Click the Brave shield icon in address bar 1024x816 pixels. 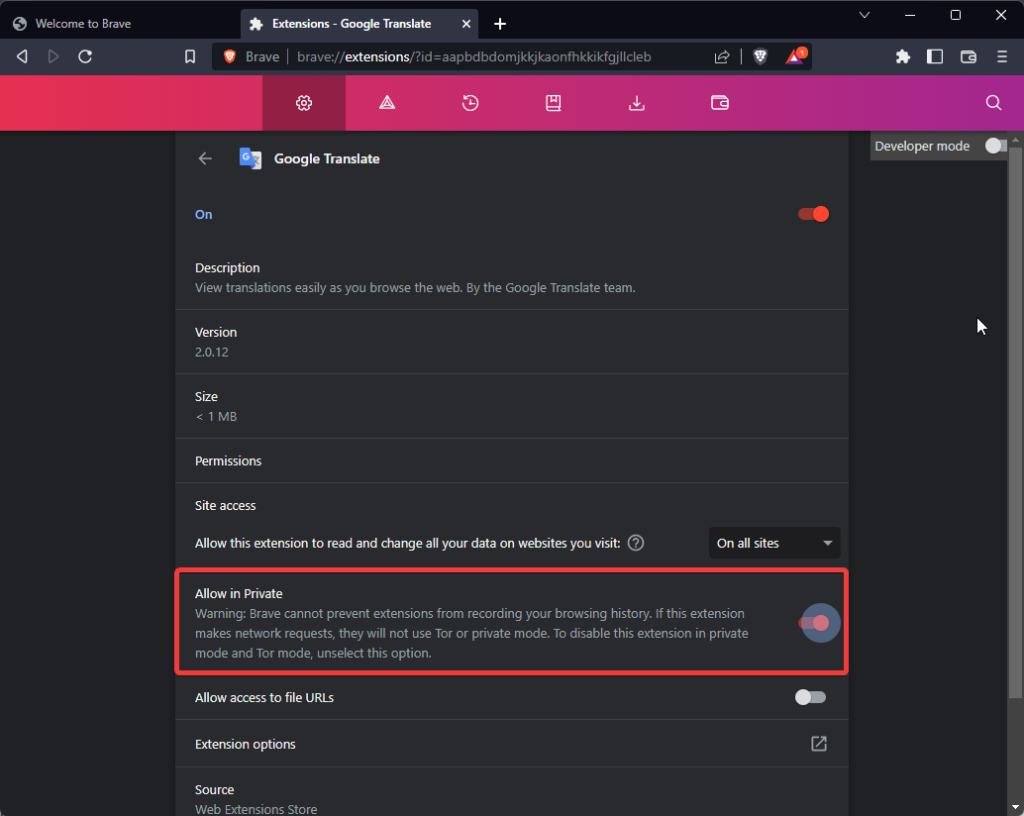click(x=230, y=57)
